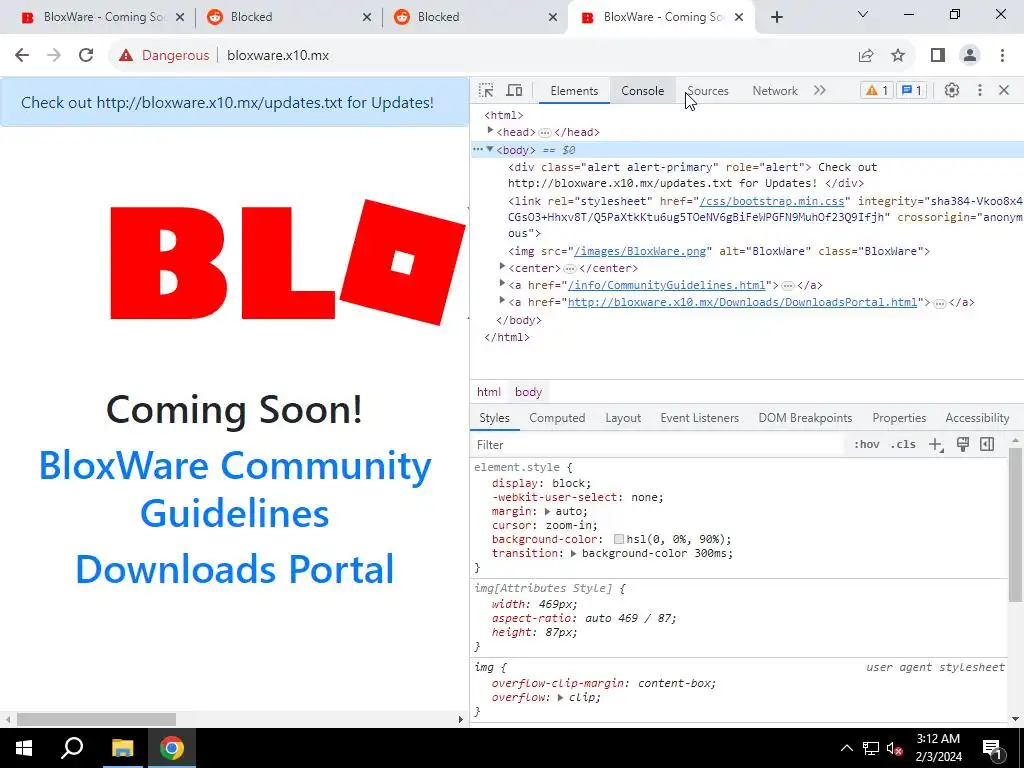Click the Dangerous site warning indicator
Image resolution: width=1024 pixels, height=768 pixels.
(164, 56)
